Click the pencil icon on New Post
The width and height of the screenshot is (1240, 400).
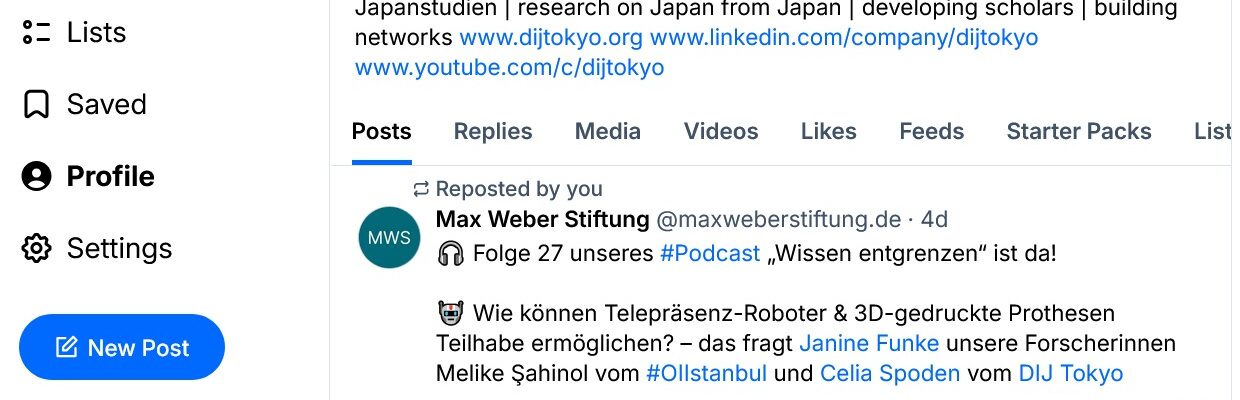(x=66, y=348)
